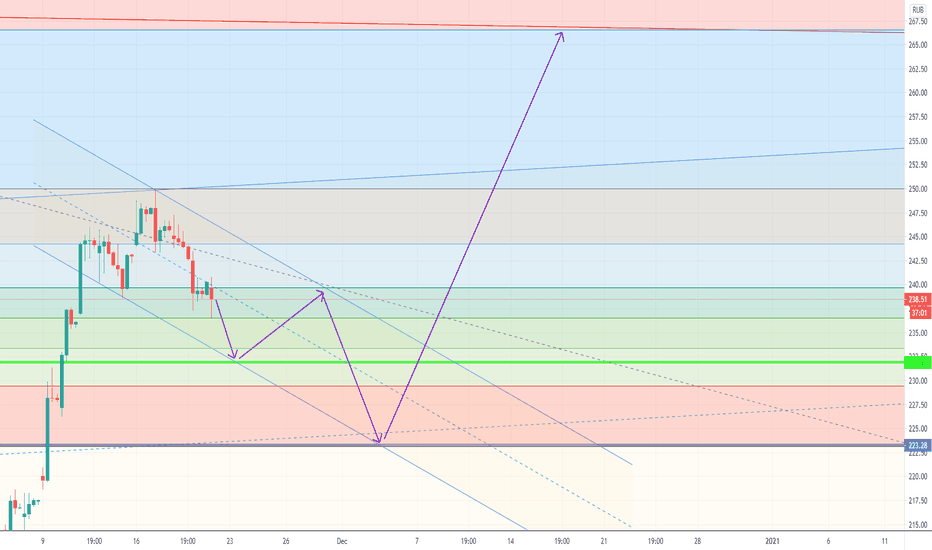The image size is (932, 550).
Task: Click the 223.28 horizontal line price label
Action: point(918,445)
